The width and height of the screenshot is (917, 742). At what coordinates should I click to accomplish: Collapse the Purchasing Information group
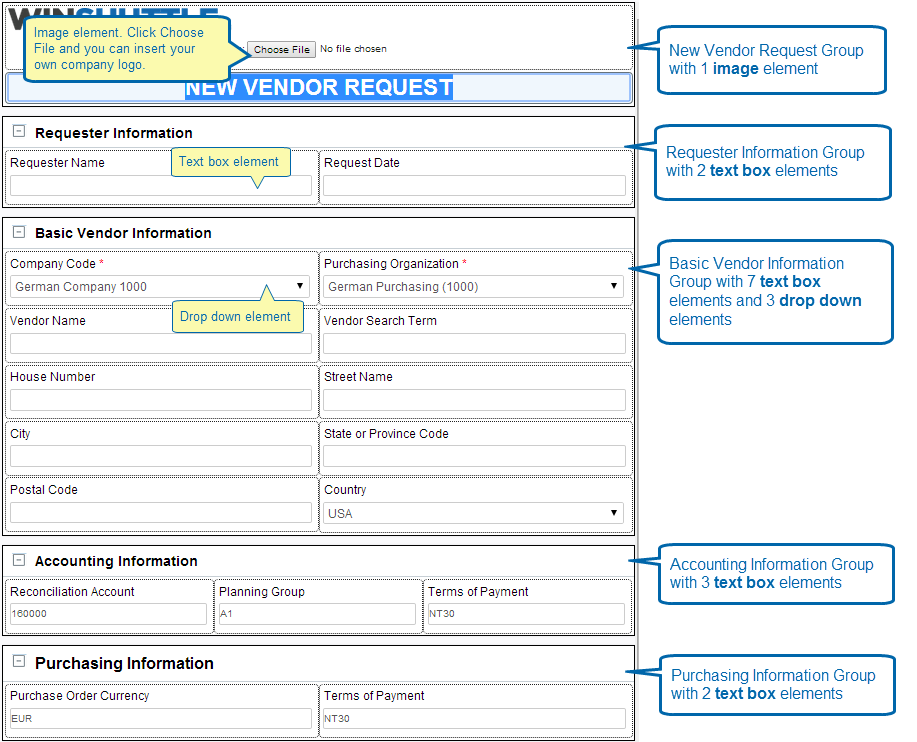coord(19,661)
